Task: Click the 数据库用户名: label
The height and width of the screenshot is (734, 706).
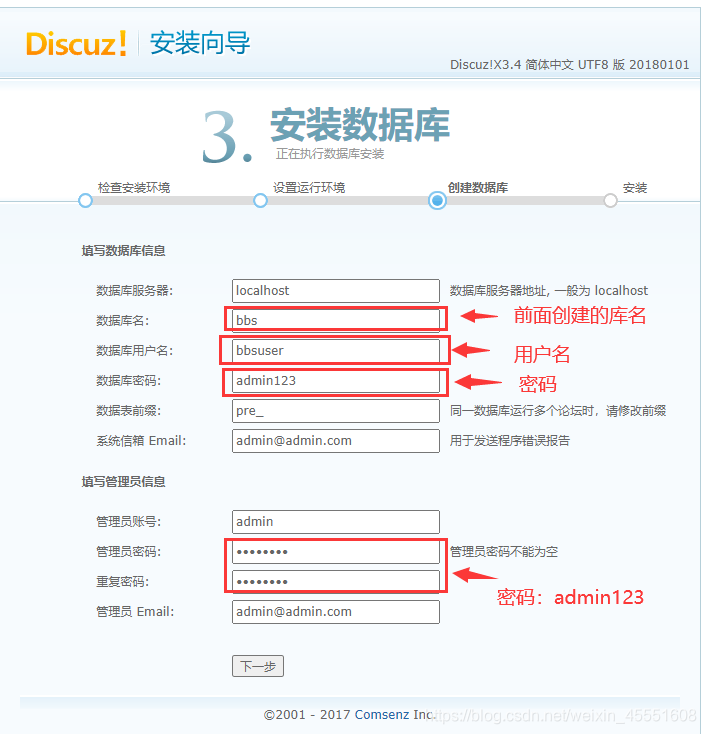Action: tap(135, 351)
